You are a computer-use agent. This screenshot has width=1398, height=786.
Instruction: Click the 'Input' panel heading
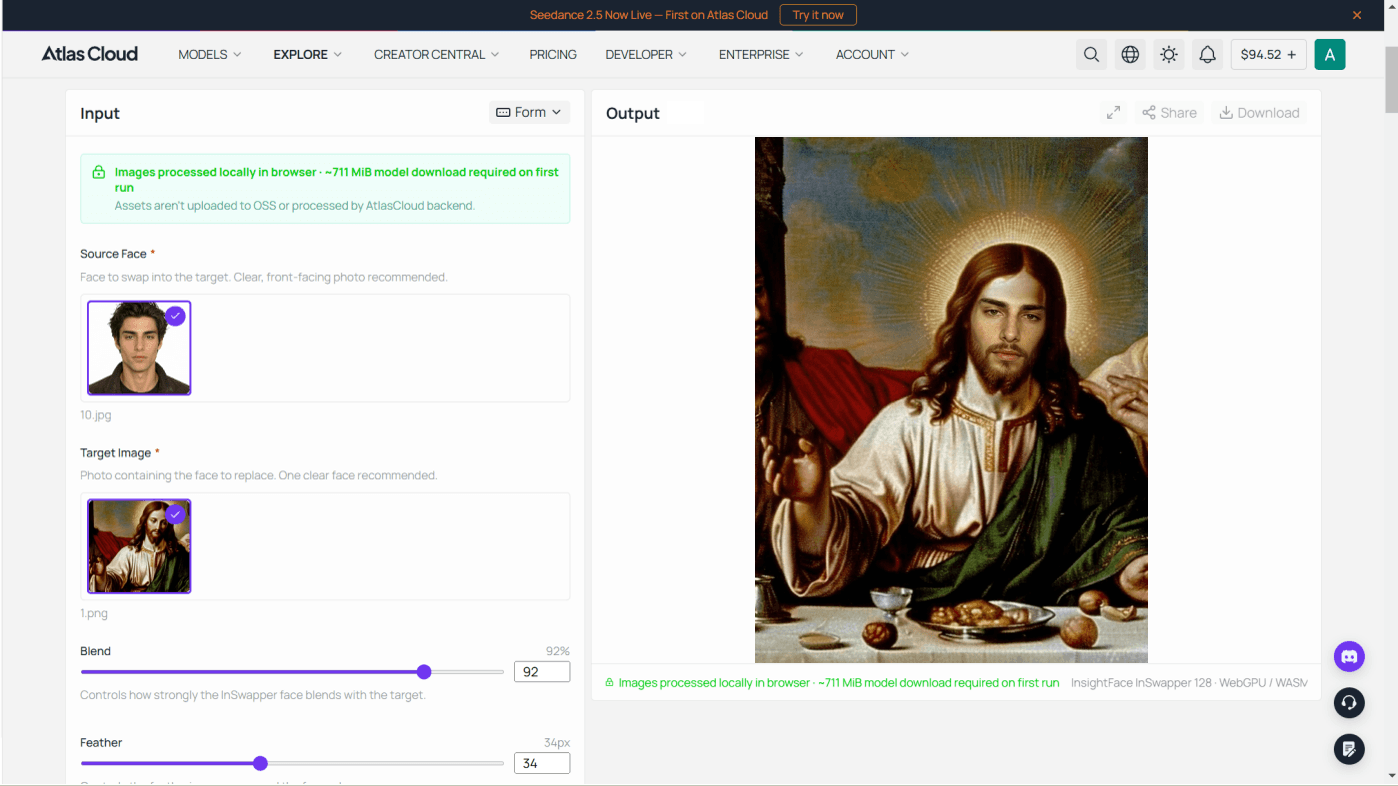100,113
